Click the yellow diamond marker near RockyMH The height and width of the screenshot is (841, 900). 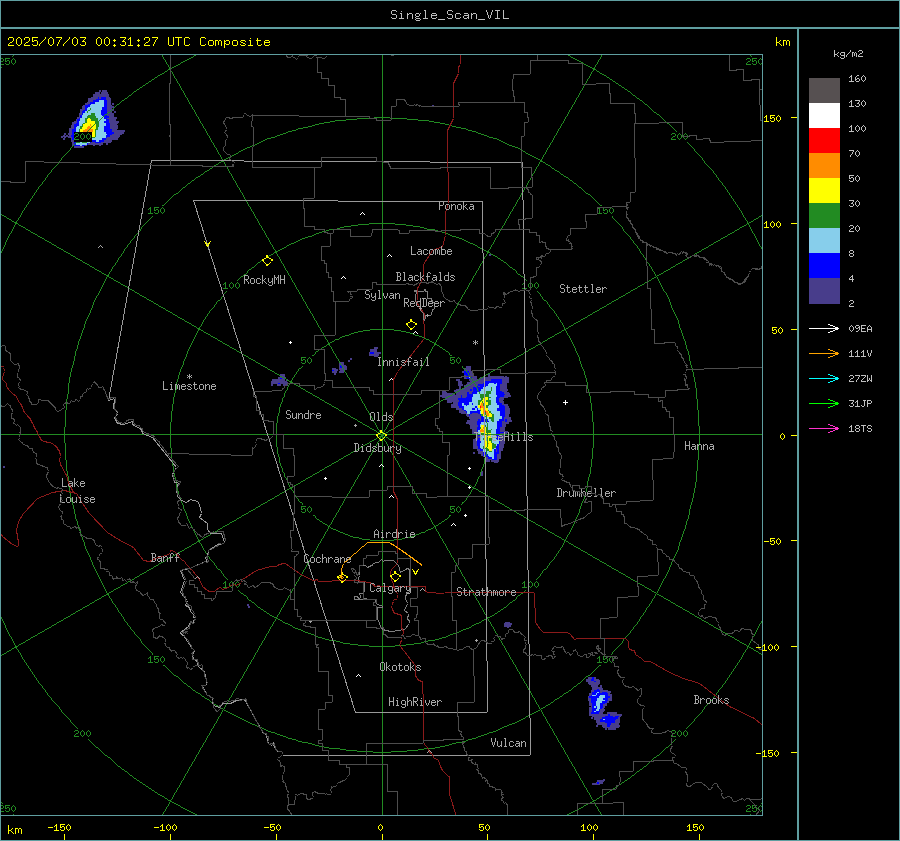pyautogui.click(x=267, y=261)
